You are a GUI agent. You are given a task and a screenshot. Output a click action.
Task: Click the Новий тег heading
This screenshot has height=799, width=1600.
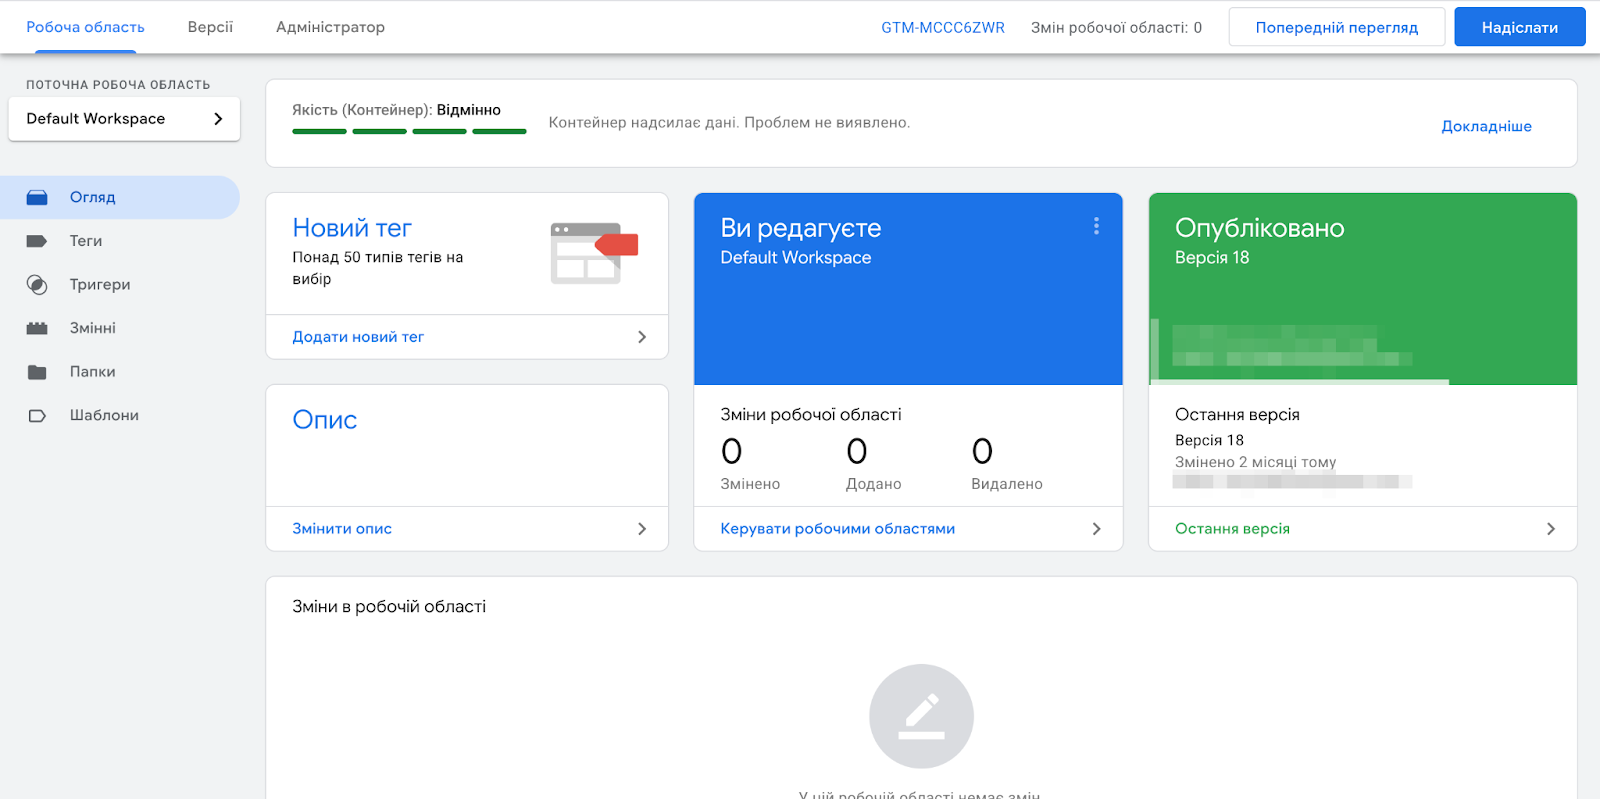tap(352, 228)
